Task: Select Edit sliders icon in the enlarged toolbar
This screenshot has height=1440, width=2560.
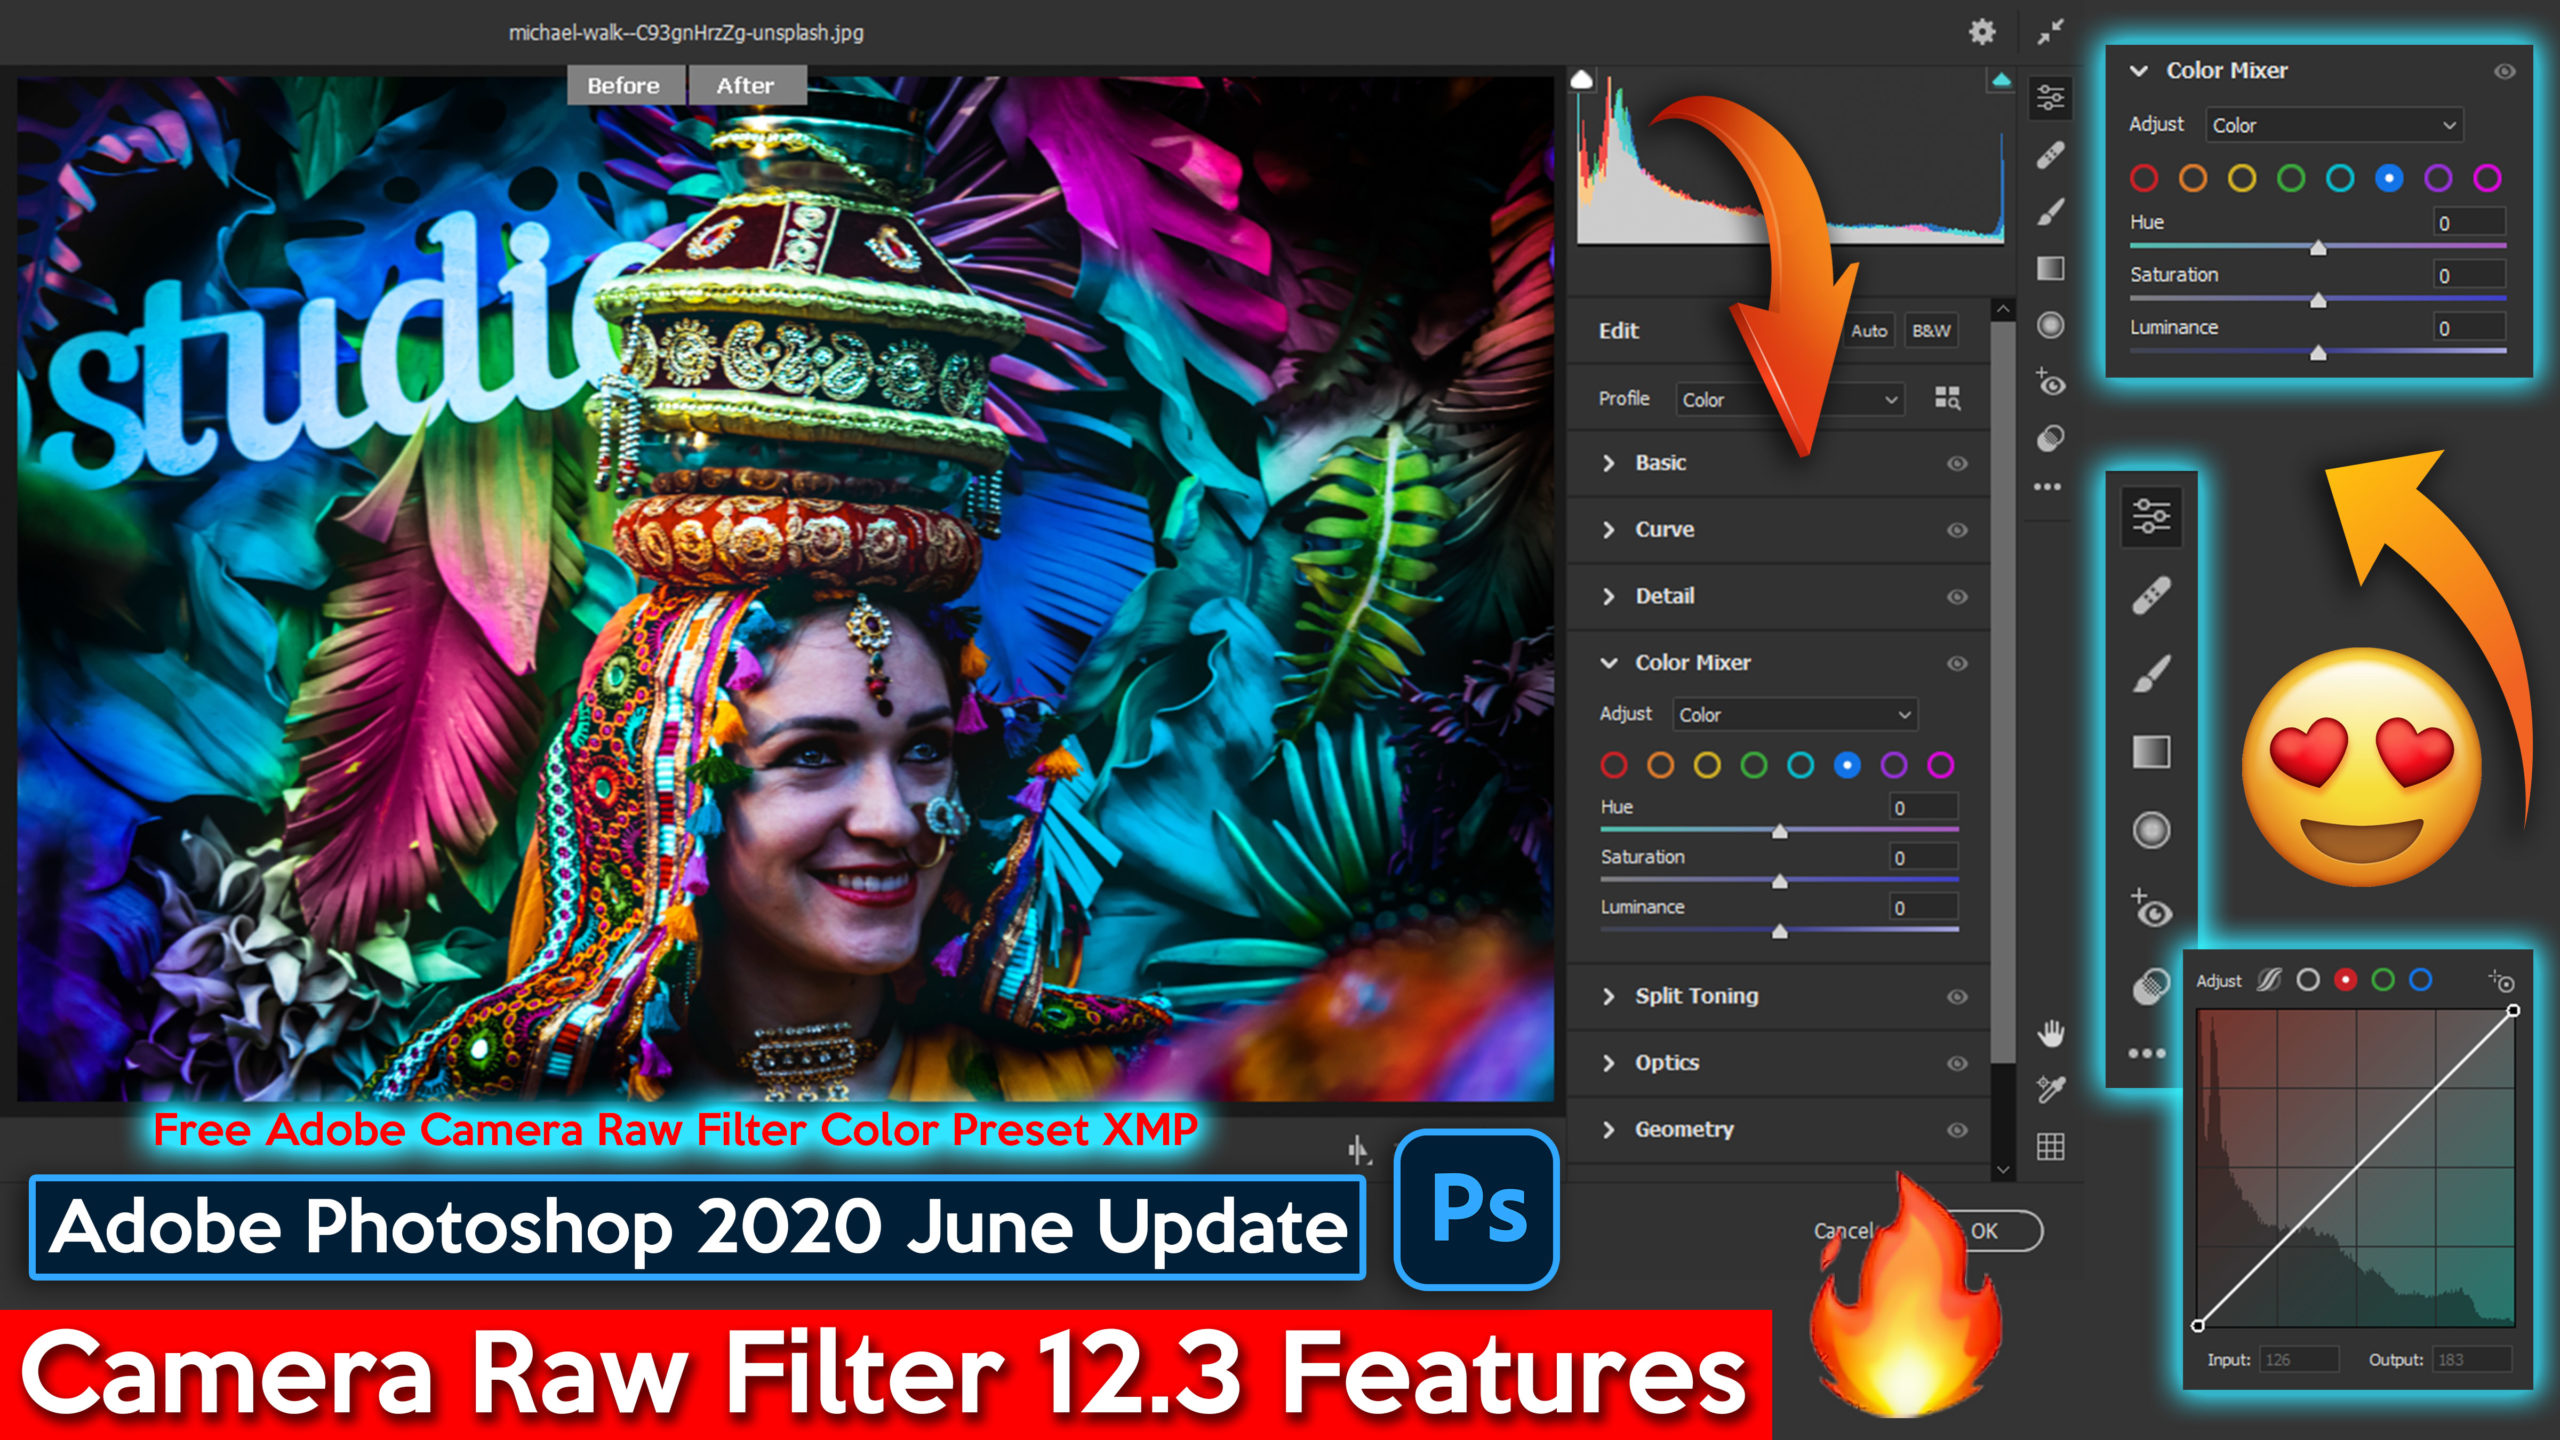Action: pos(2151,516)
